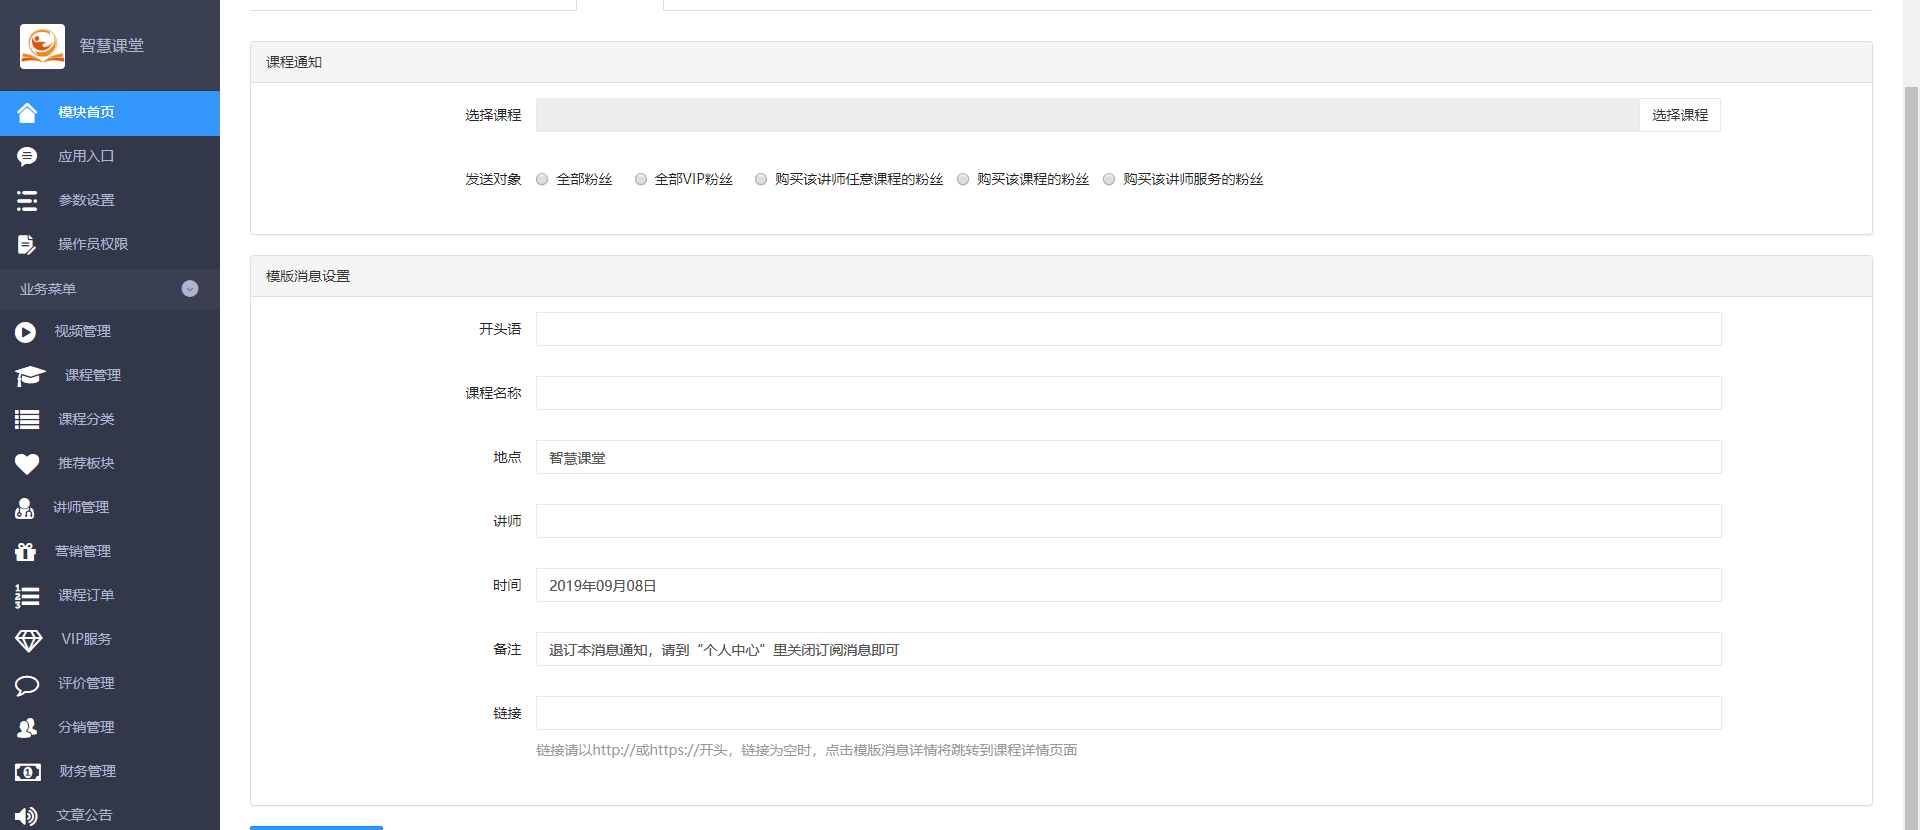The width and height of the screenshot is (1920, 830).
Task: Click the 模版消息设置 panel heading
Action: 1061,276
